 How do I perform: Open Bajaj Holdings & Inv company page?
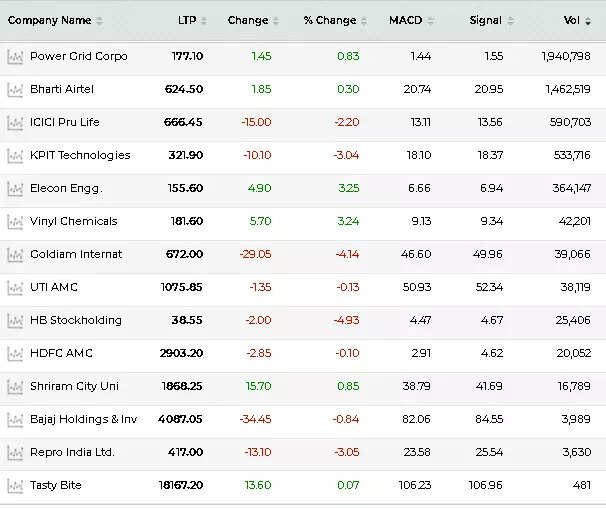click(x=83, y=420)
